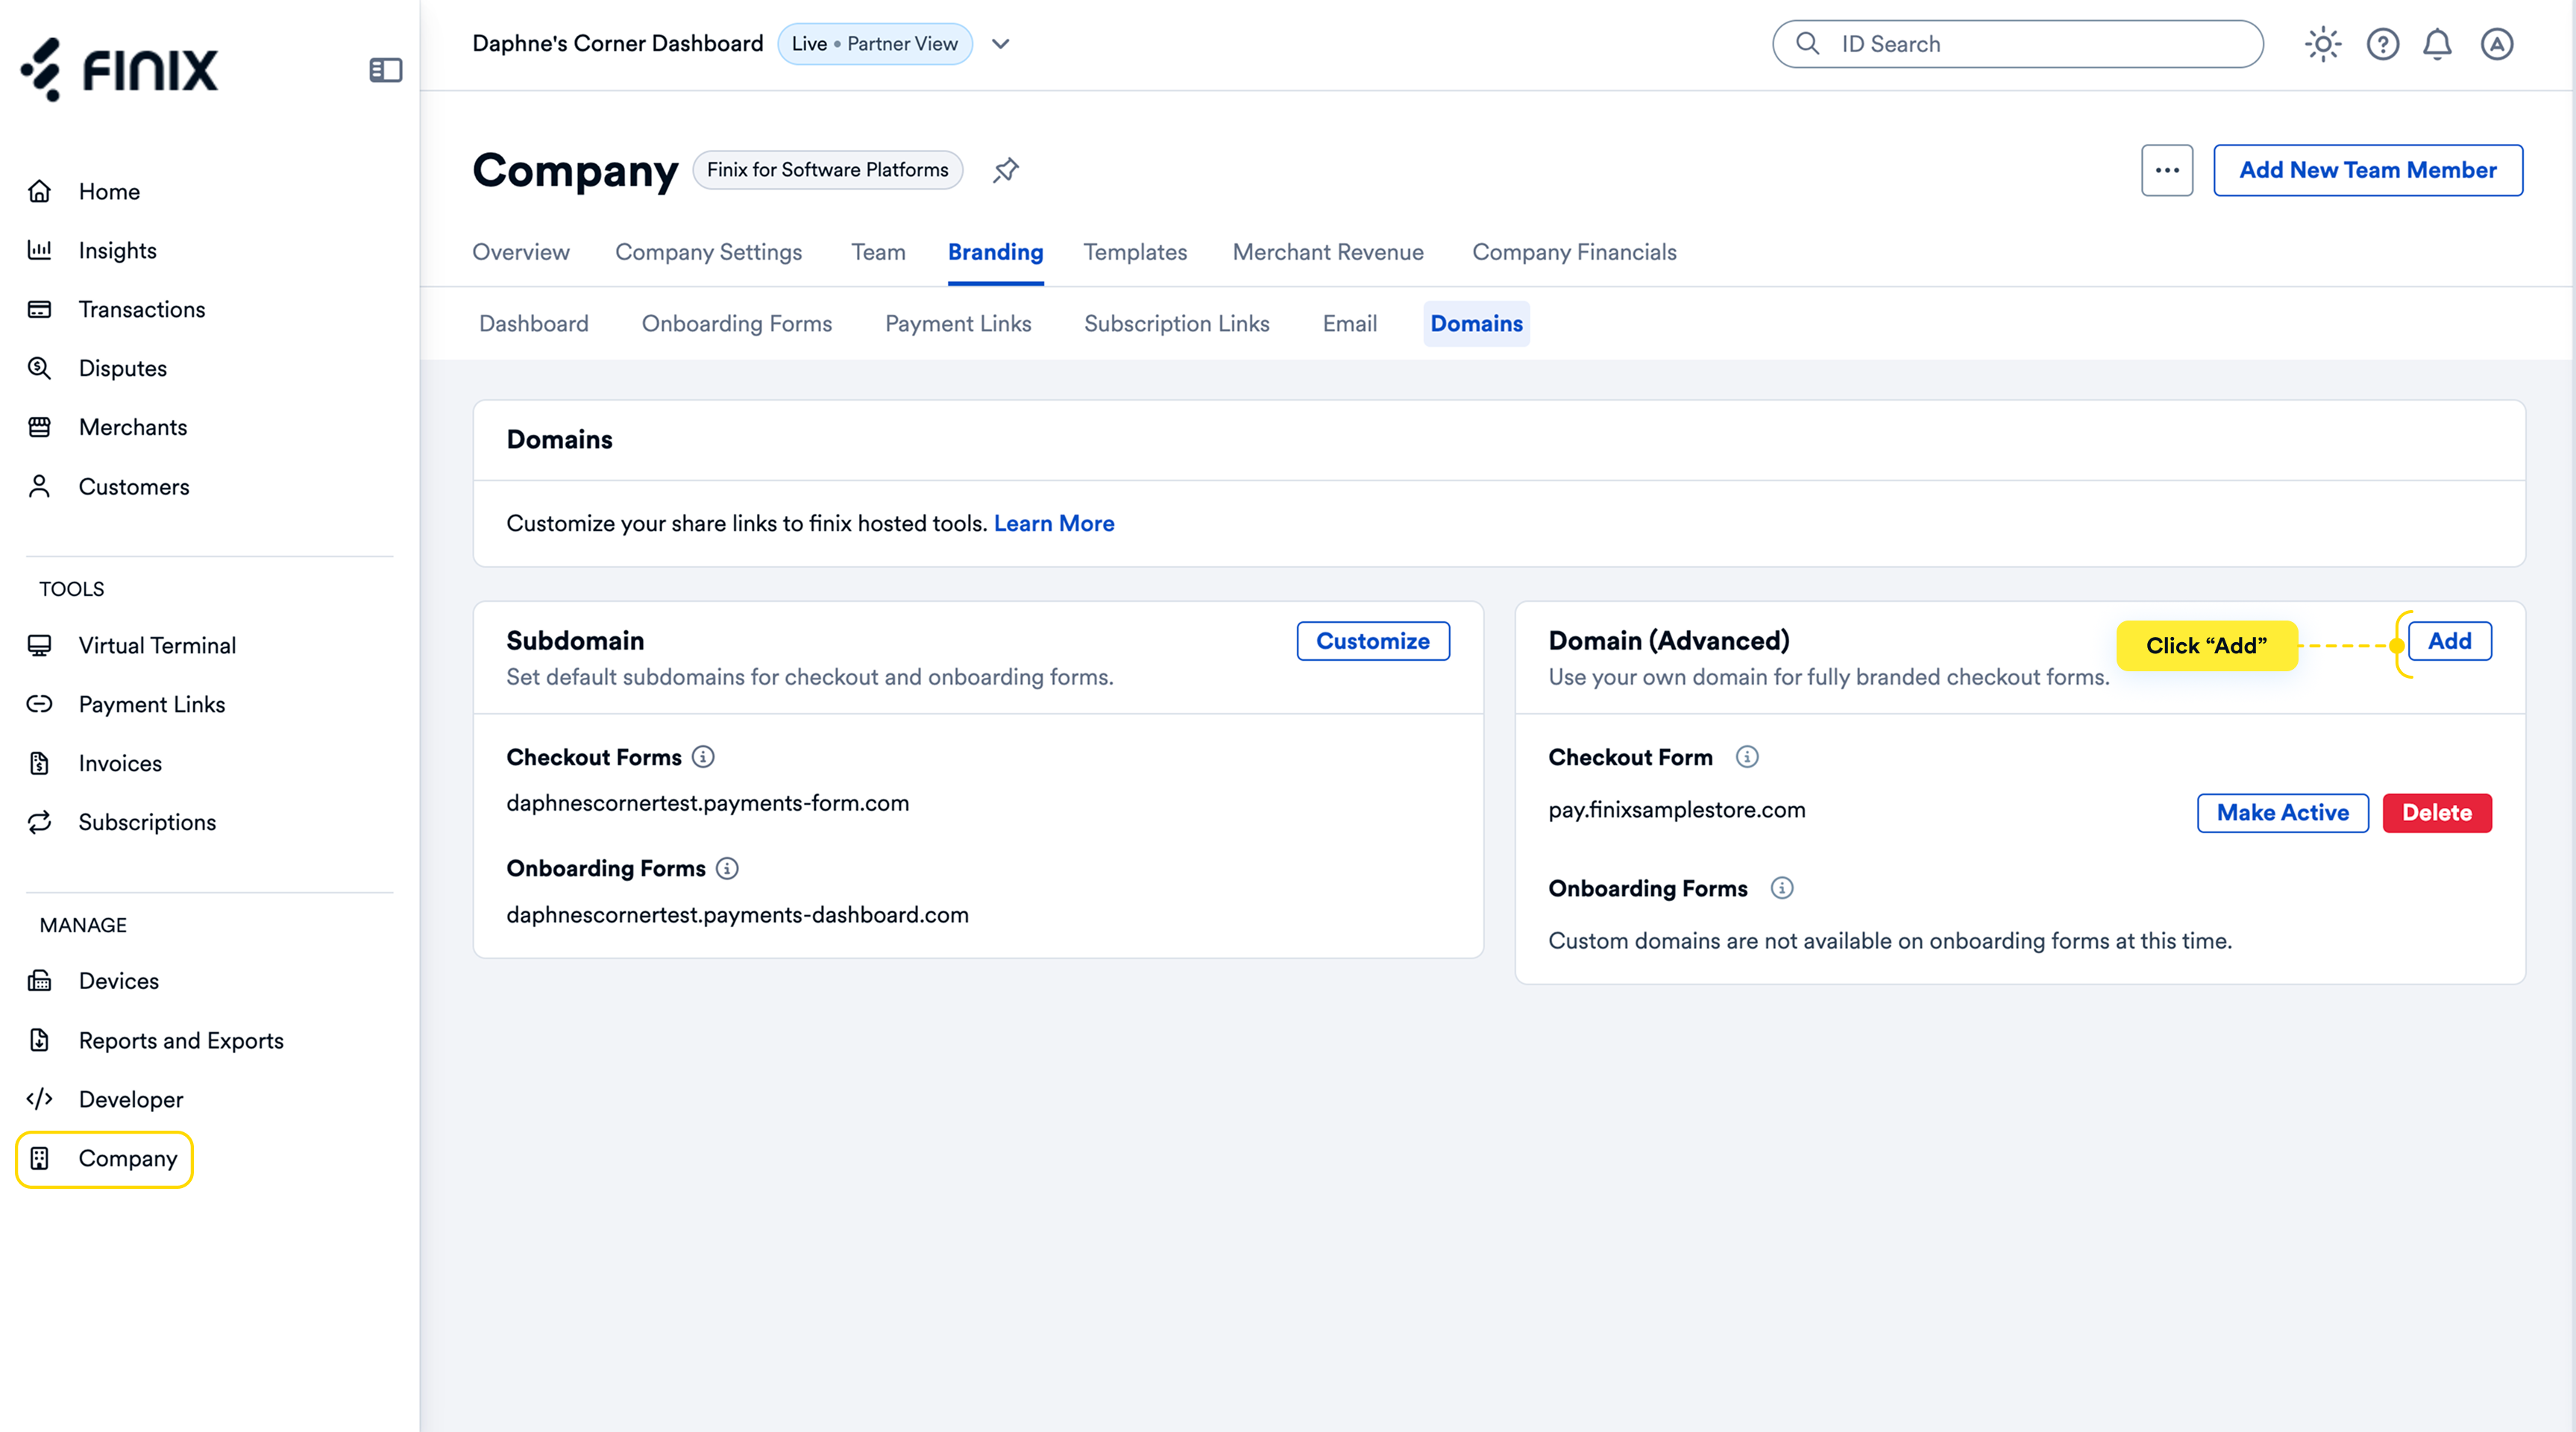Screen dimensions: 2576x1432
Task: Click daphnescornertest.payments-dashboard.com text
Action: pos(737,915)
